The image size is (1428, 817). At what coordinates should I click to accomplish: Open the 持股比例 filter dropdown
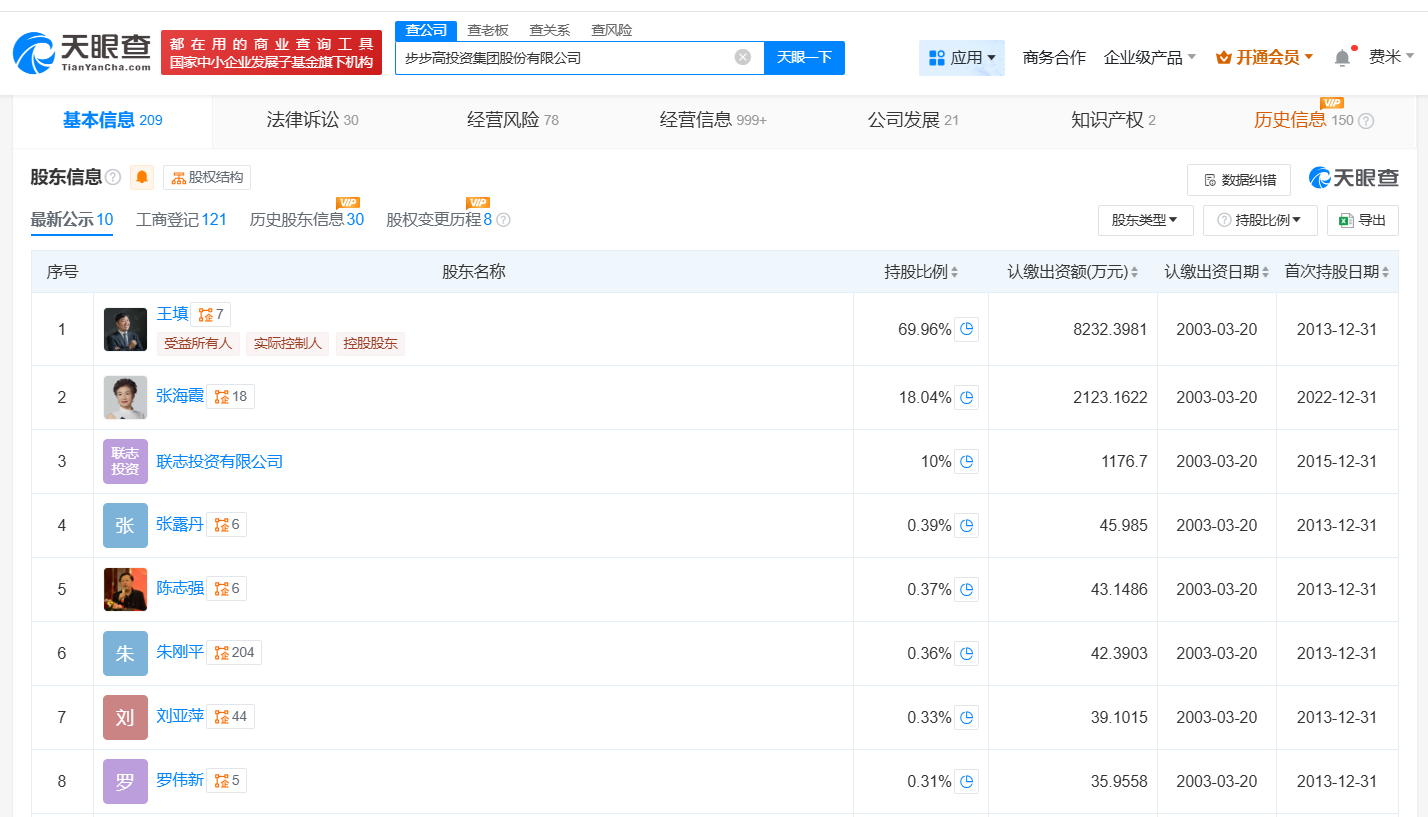pos(1258,220)
